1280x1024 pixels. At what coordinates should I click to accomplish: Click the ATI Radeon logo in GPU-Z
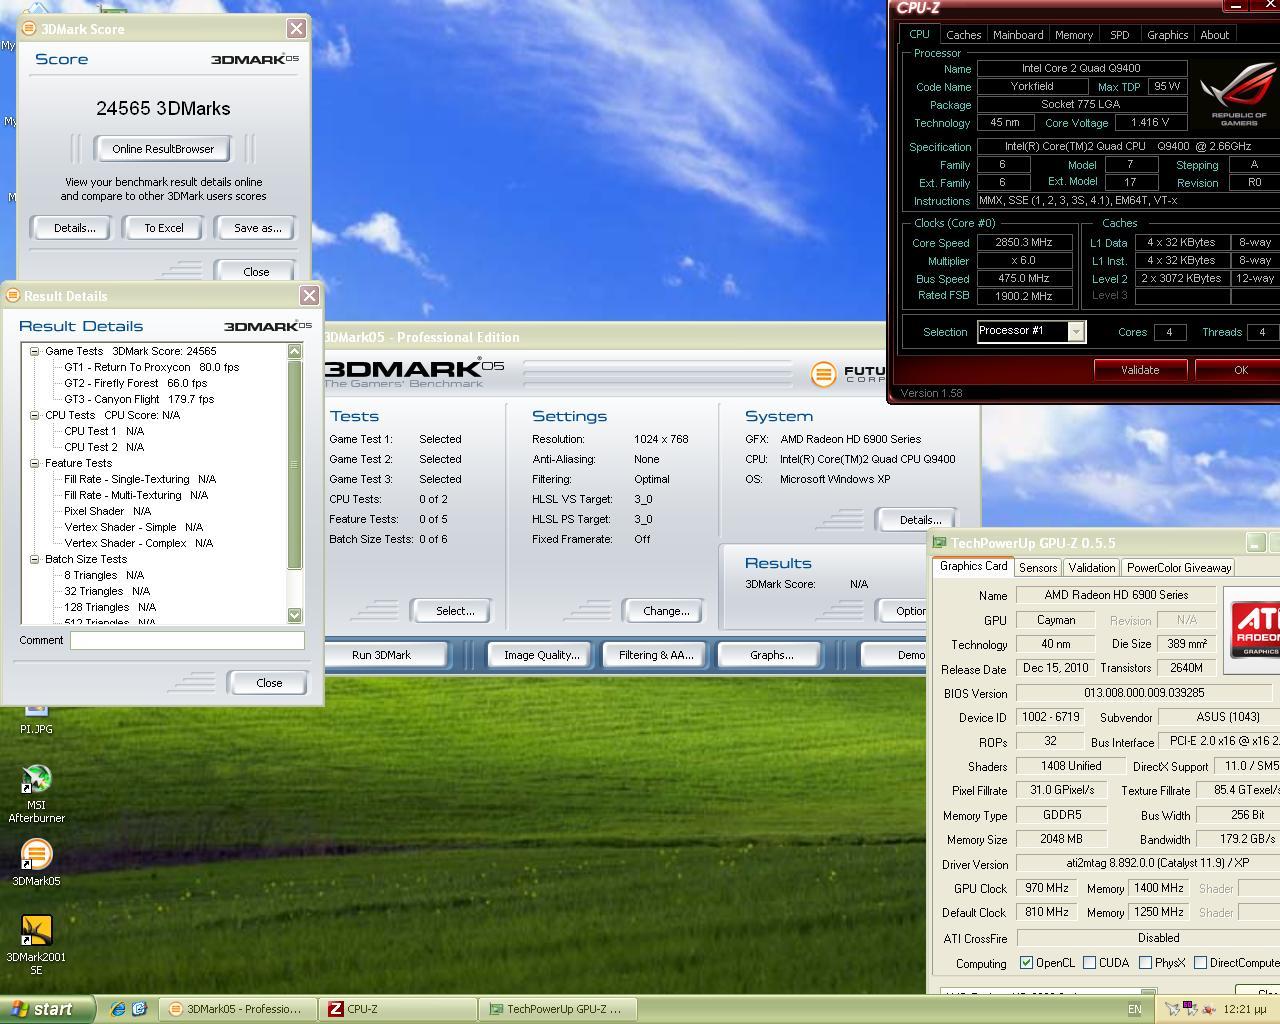tap(1254, 628)
